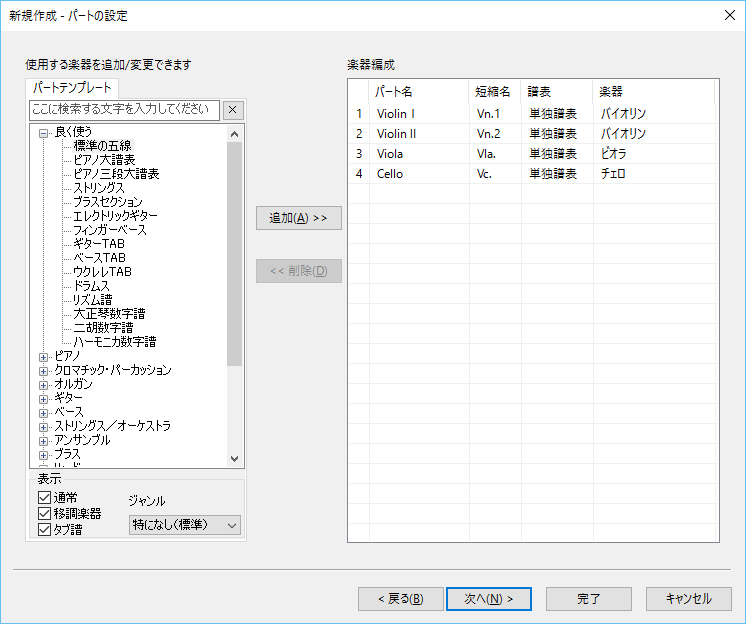The width and height of the screenshot is (746, 624).
Task: Click the tree scrollbar up arrow
Action: point(235,133)
